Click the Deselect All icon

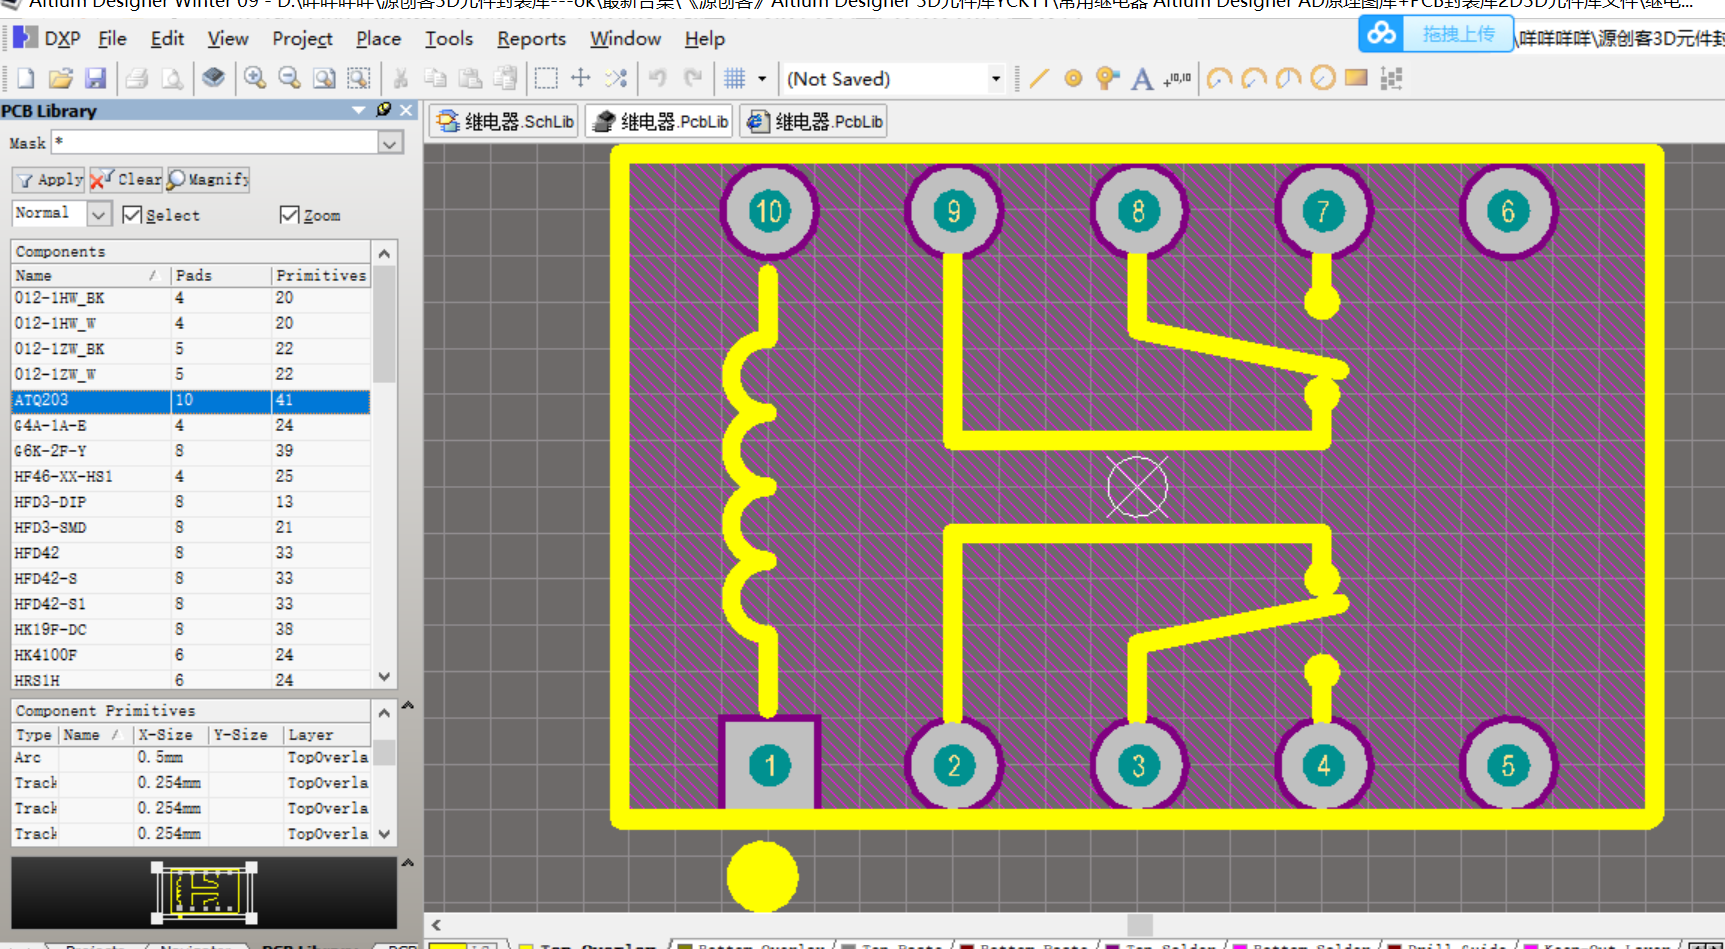click(616, 78)
